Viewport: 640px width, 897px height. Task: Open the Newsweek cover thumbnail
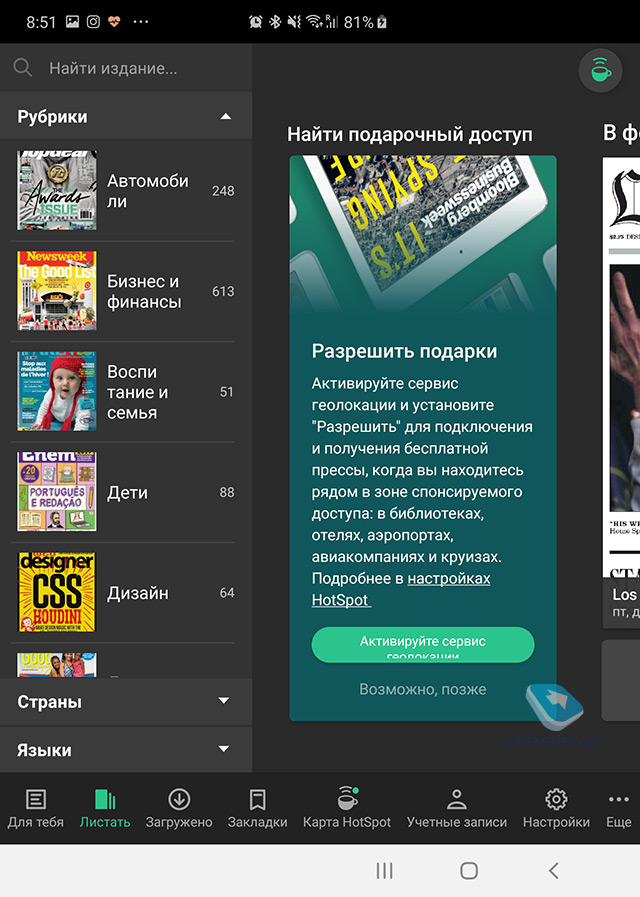pyautogui.click(x=57, y=291)
